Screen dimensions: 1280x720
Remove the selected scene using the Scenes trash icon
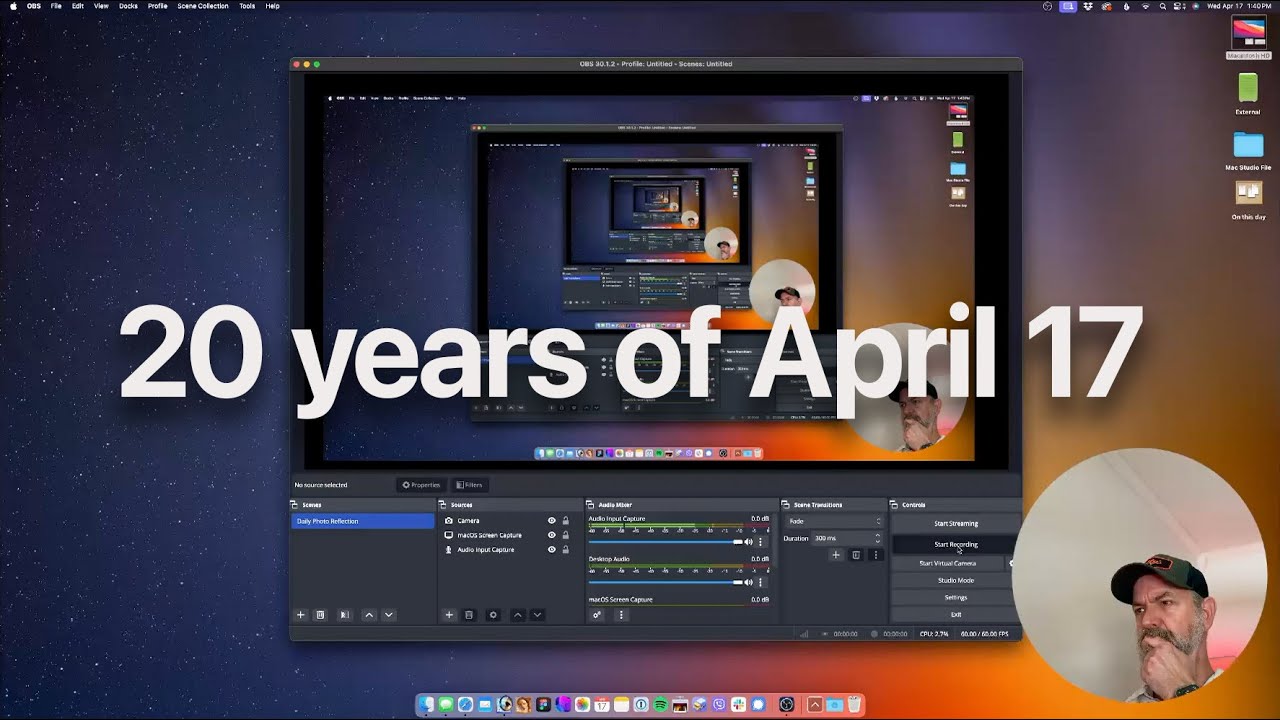click(x=320, y=615)
